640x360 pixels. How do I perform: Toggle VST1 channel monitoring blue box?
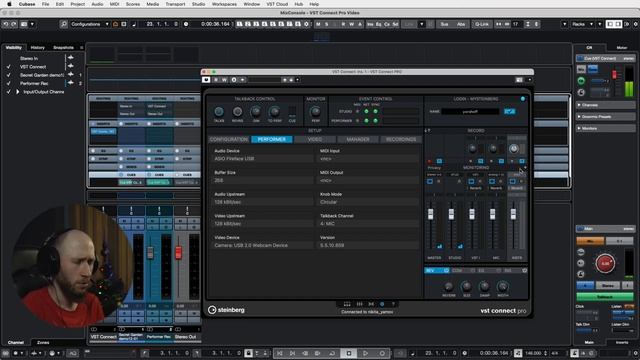[471, 181]
